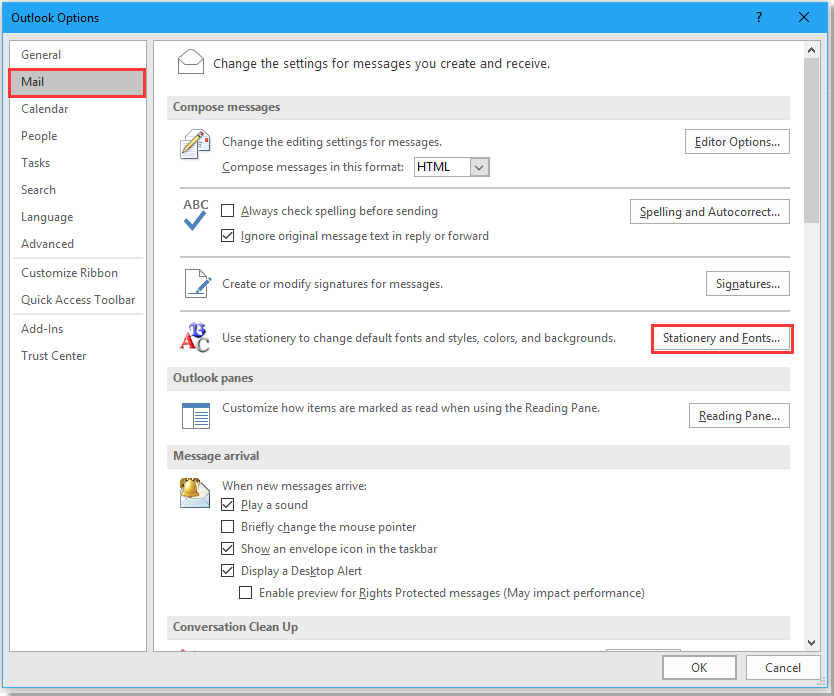Click the editor settings pencil icon
This screenshot has width=834, height=696.
194,144
